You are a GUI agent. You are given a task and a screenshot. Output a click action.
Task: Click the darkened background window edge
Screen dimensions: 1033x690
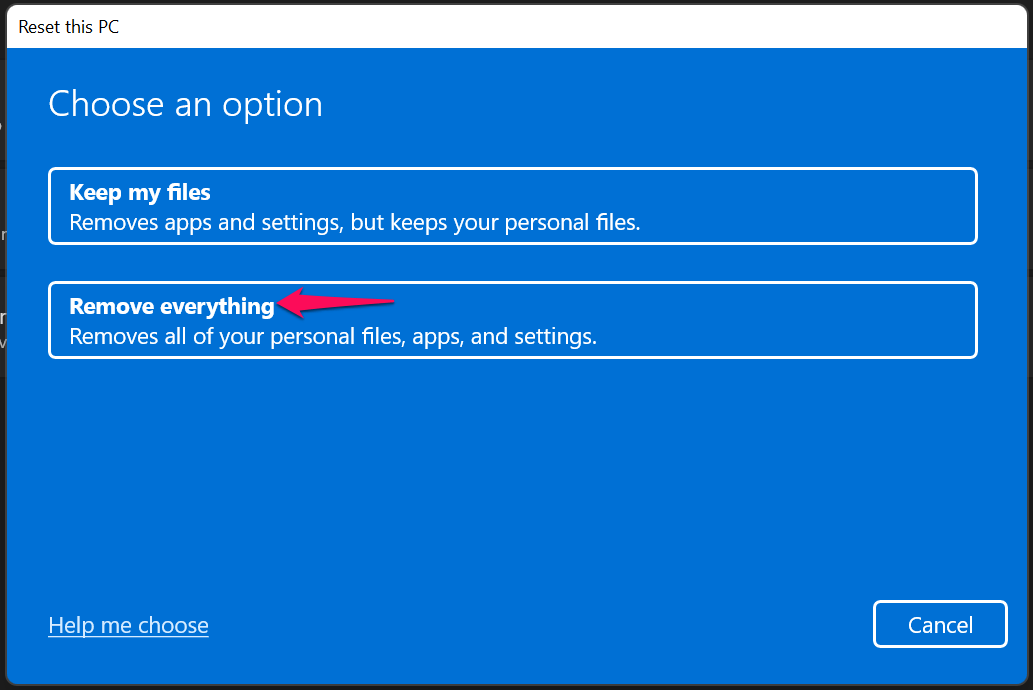coord(4,350)
